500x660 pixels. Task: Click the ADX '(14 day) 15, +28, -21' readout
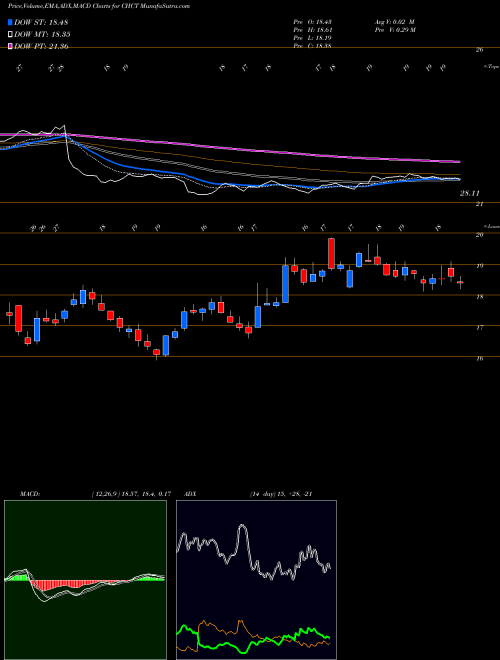pyautogui.click(x=280, y=494)
